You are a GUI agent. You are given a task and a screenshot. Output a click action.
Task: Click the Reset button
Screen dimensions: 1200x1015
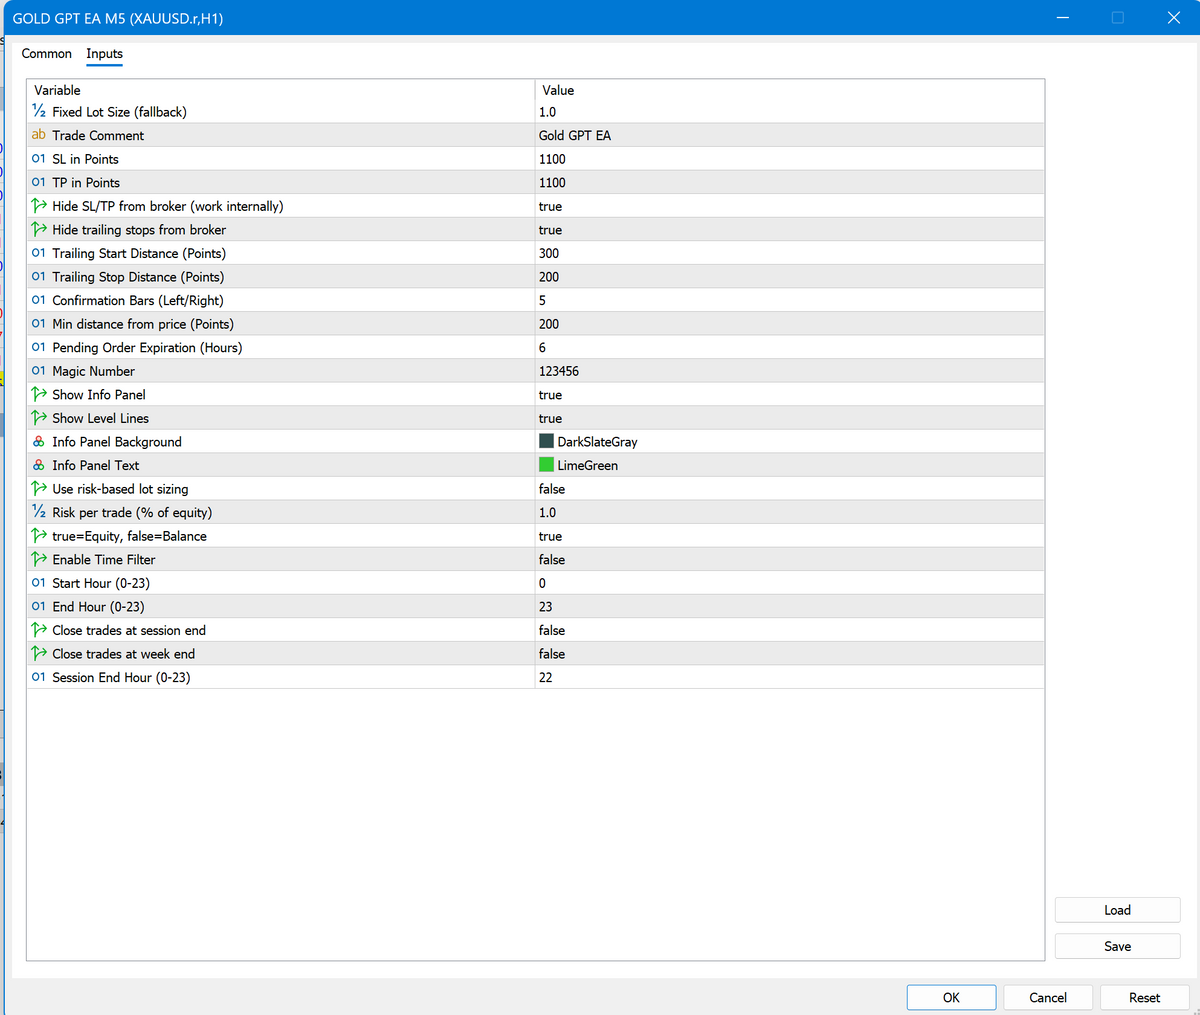click(1144, 997)
